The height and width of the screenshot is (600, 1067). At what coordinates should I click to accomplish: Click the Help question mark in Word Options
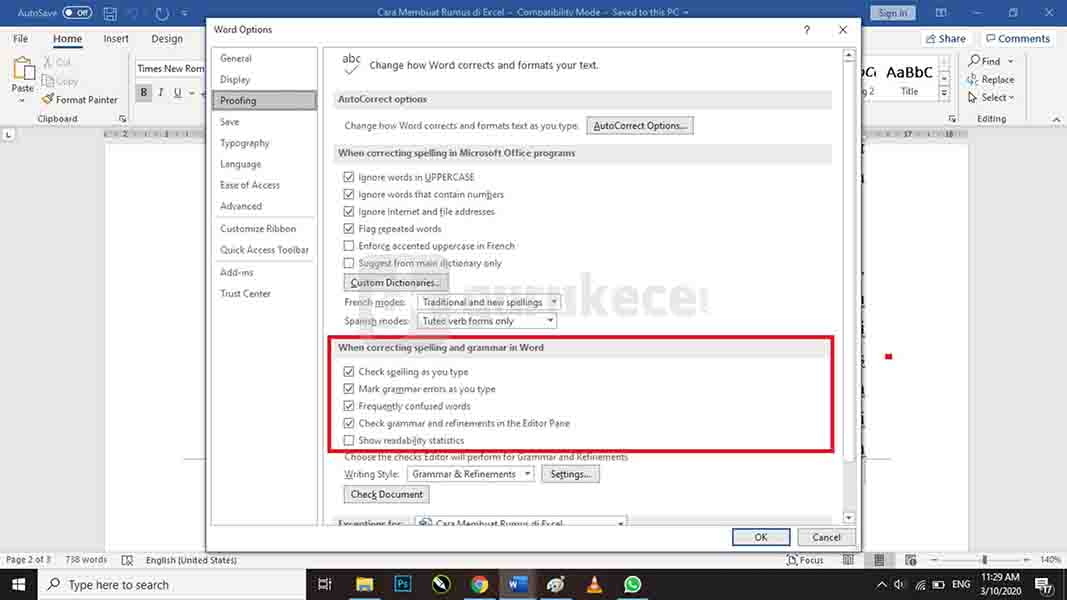[806, 30]
